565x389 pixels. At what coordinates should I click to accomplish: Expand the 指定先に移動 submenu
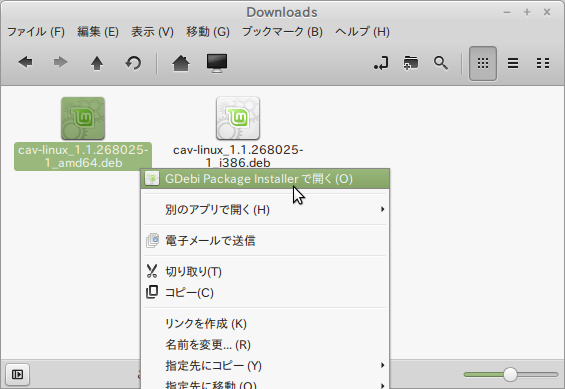(265, 384)
